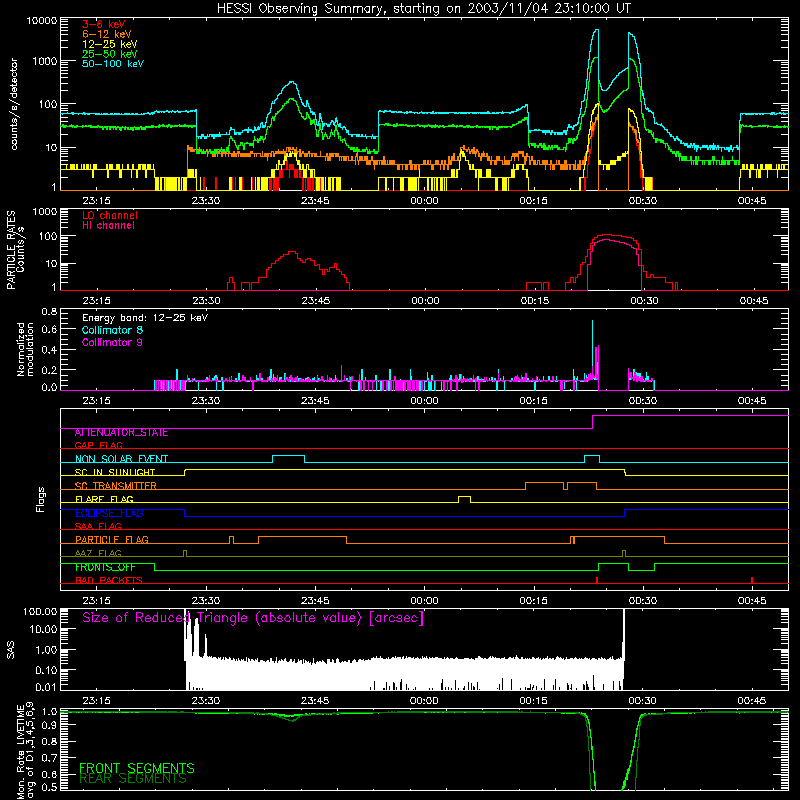Click the '100.00' tick on SAS panel
This screenshot has height=800, width=800.
tap(41, 612)
